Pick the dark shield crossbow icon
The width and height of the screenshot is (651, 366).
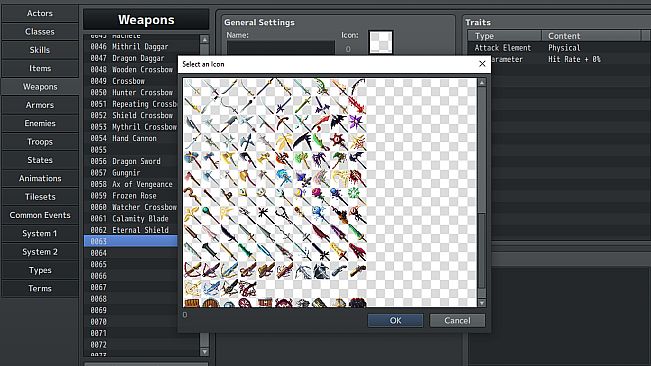coord(321,270)
